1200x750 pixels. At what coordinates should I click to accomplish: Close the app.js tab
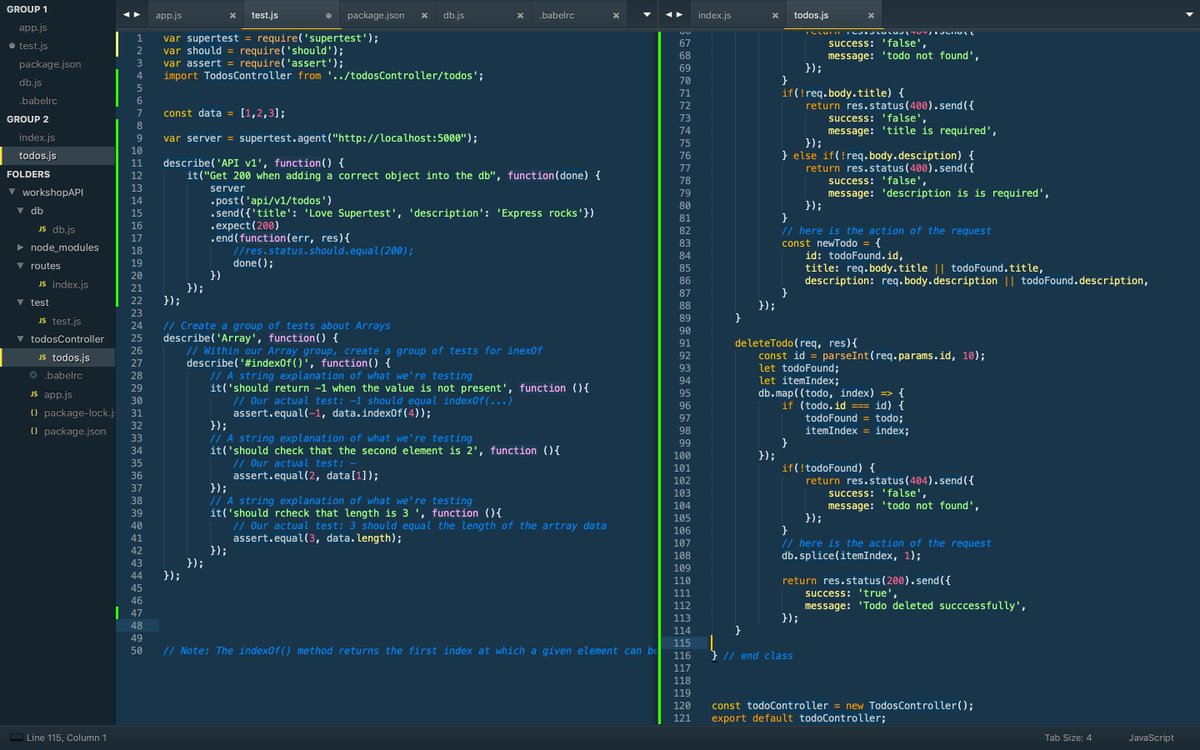[232, 16]
